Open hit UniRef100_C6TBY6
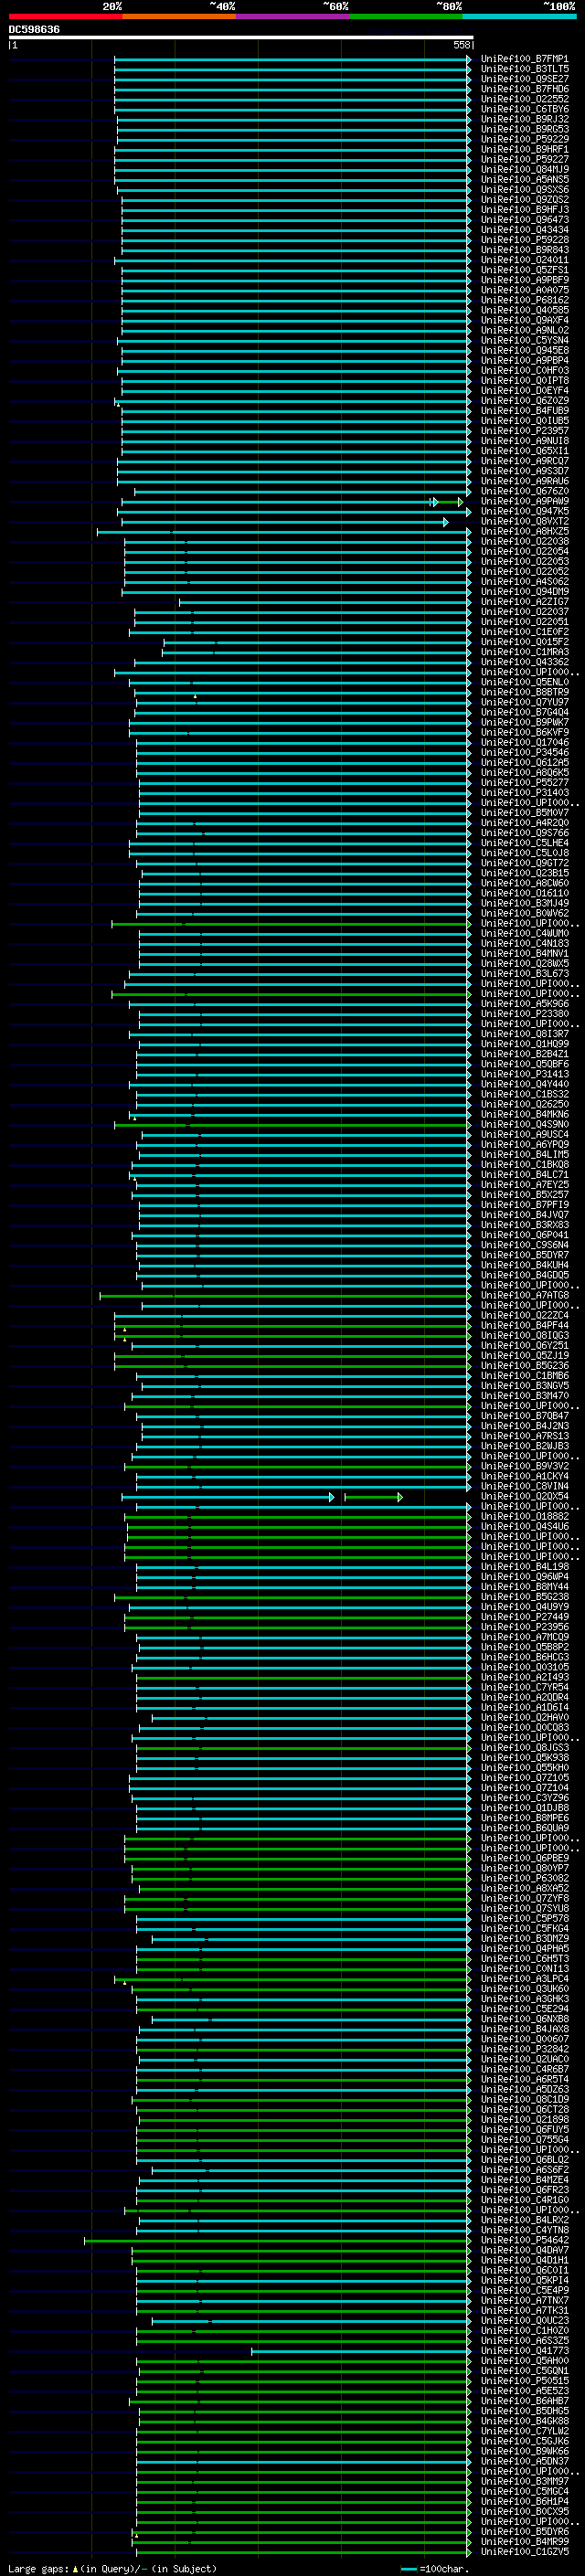 524,109
